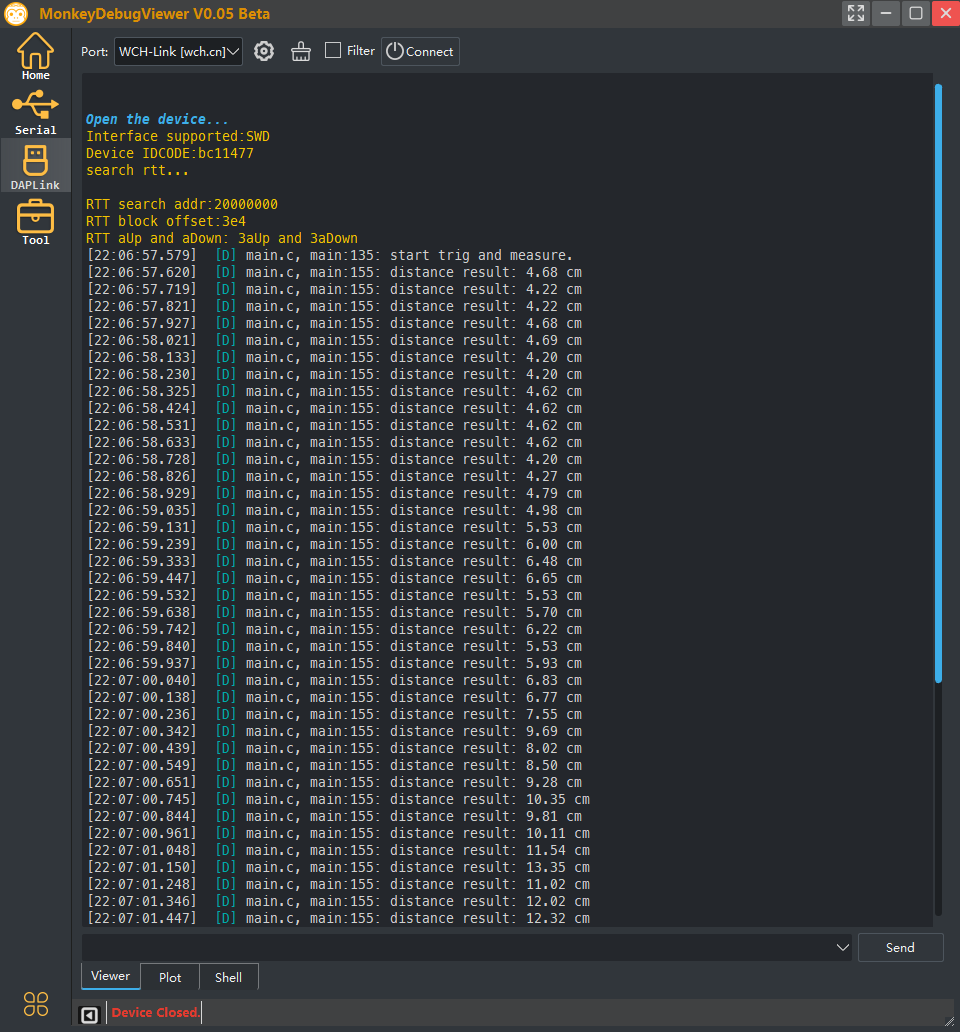Click the log line reading 6.77 cm

[334, 698]
